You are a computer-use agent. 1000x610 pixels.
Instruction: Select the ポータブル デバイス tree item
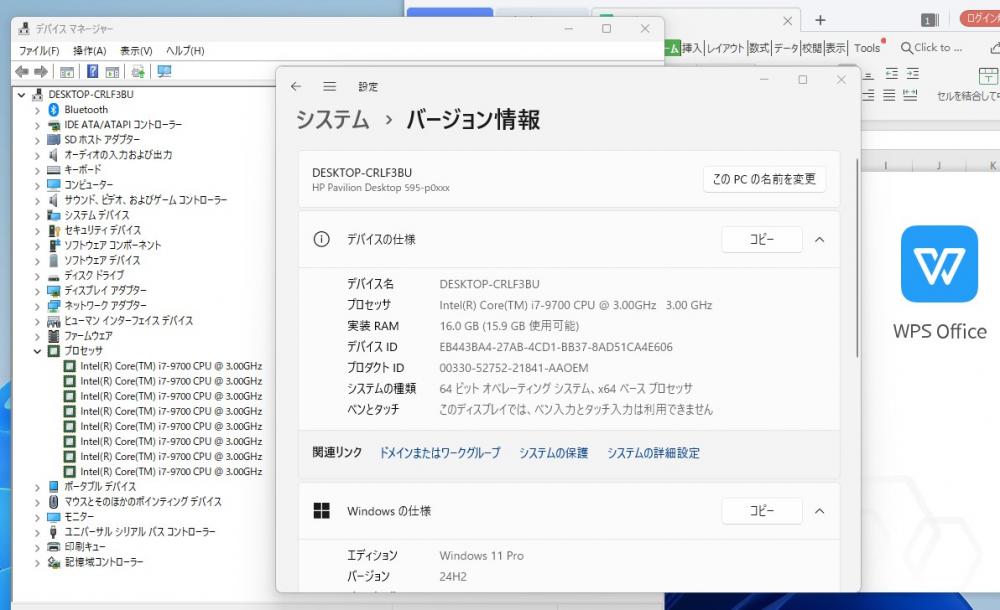pyautogui.click(x=100, y=487)
